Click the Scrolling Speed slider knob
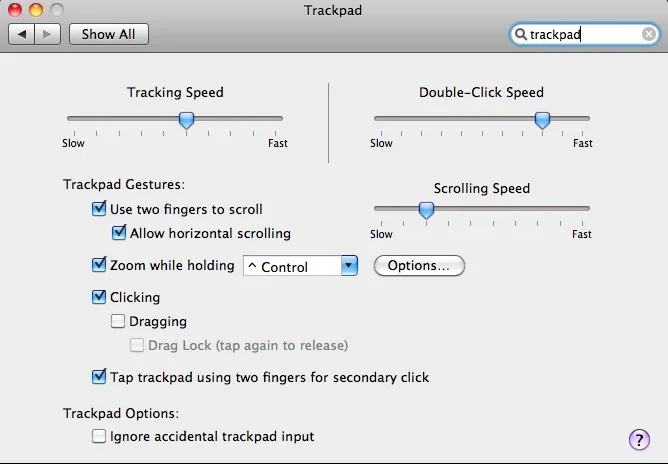The image size is (668, 464). pyautogui.click(x=426, y=210)
